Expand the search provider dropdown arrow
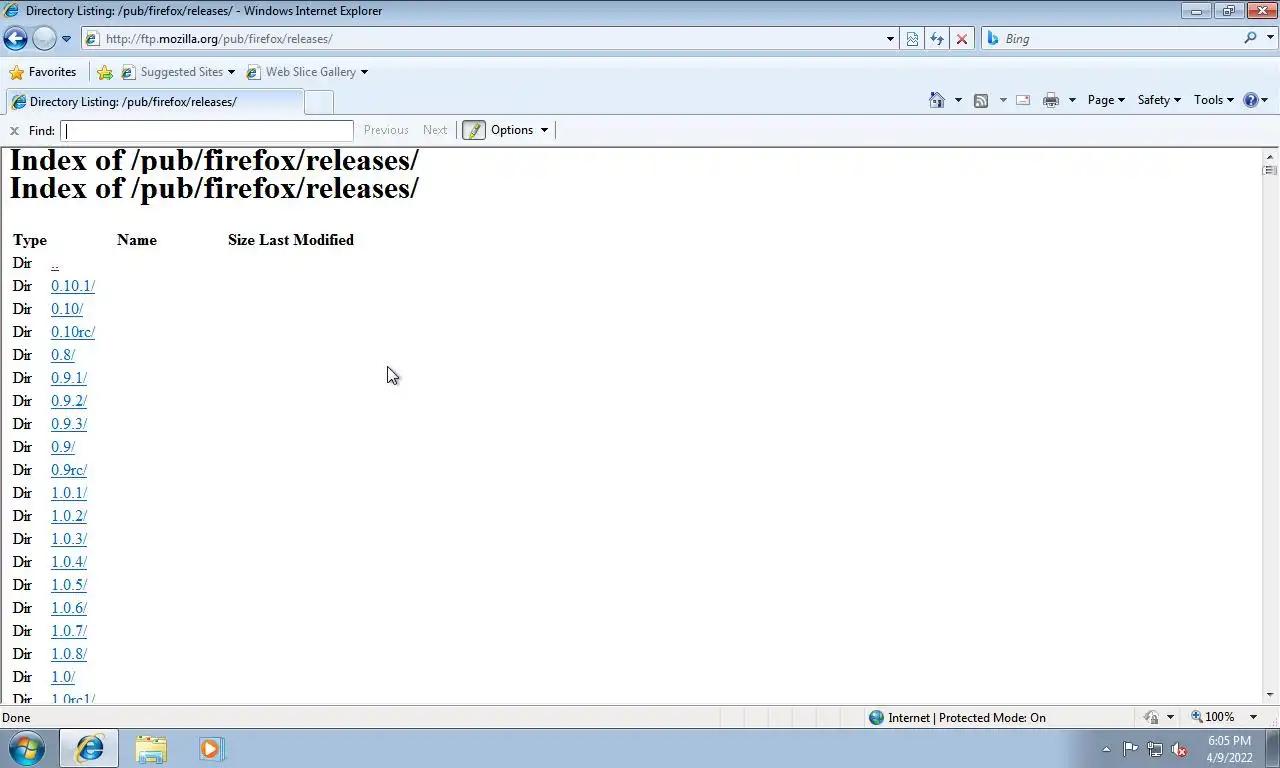The height and width of the screenshot is (768, 1280). (1270, 39)
